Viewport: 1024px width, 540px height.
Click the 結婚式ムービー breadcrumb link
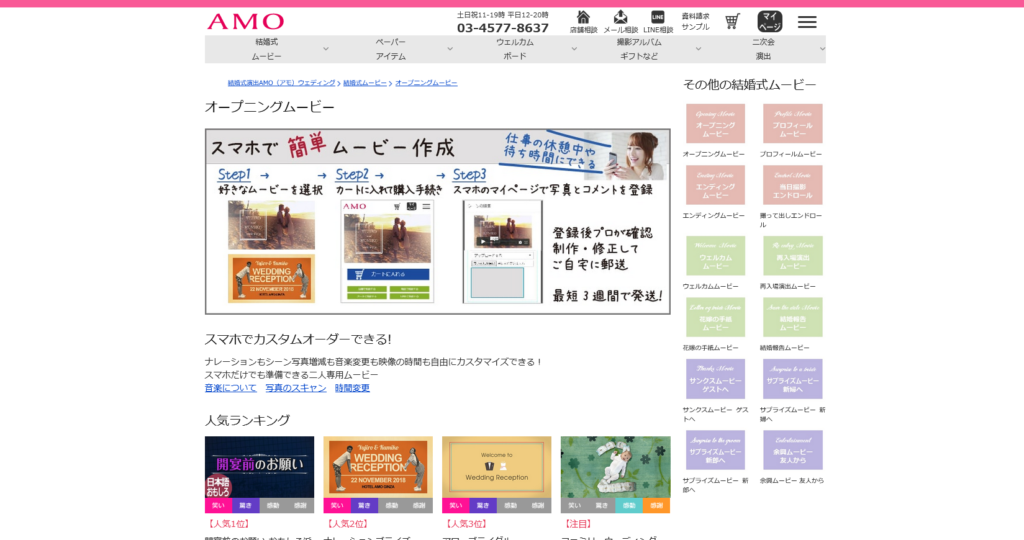(365, 83)
